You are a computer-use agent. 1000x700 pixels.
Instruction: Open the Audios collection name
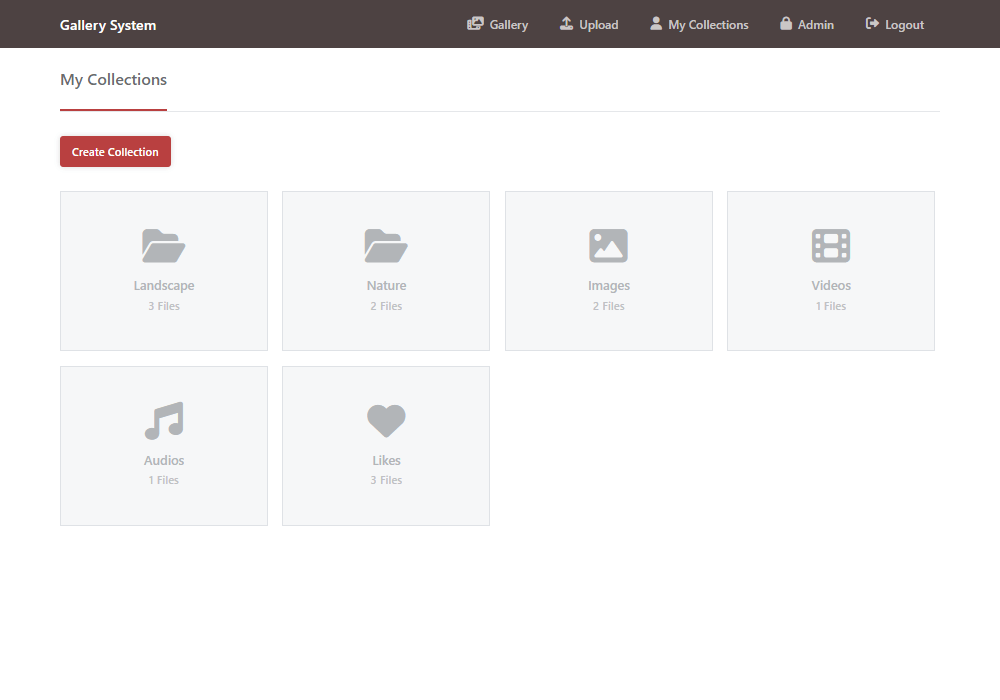tap(164, 460)
